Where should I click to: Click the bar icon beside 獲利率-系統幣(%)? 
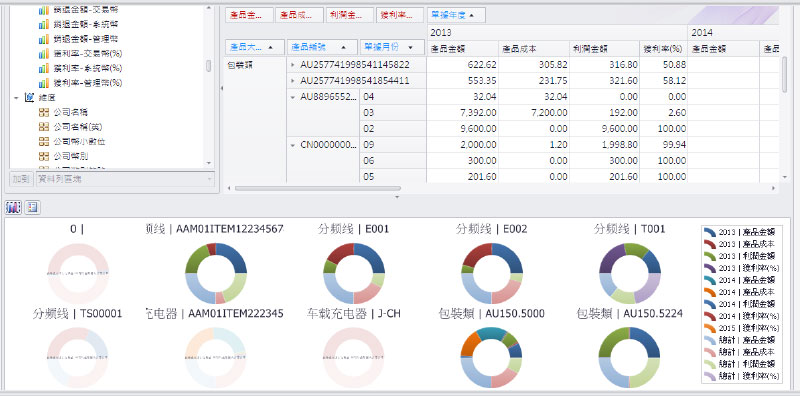44,68
